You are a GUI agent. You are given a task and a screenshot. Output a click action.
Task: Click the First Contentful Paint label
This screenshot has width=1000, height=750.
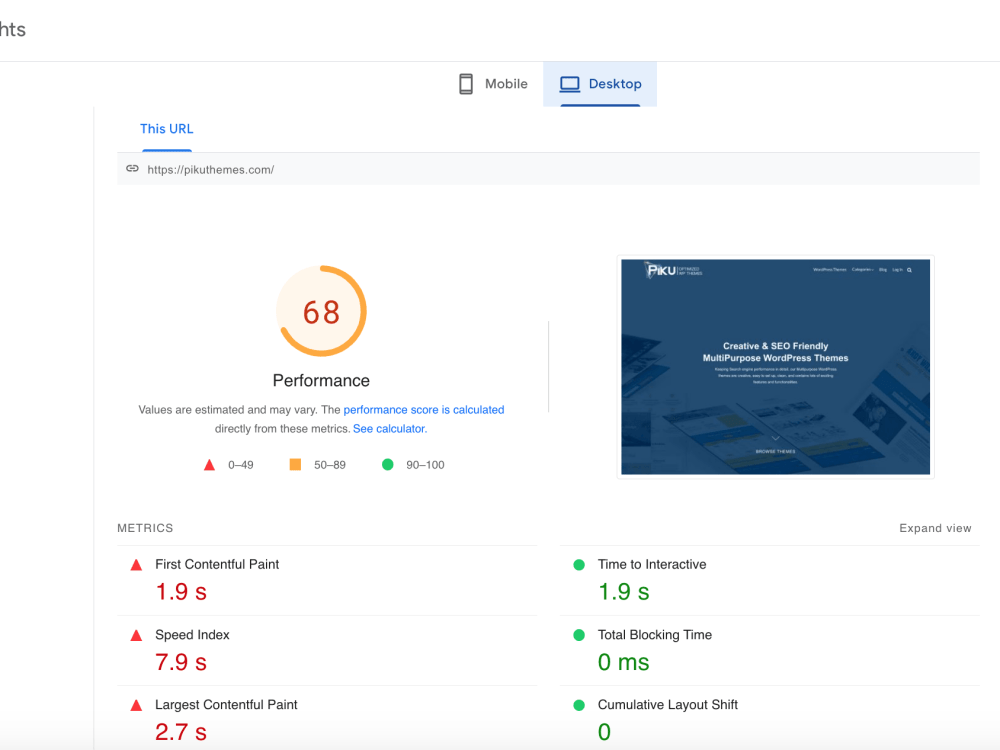point(217,564)
